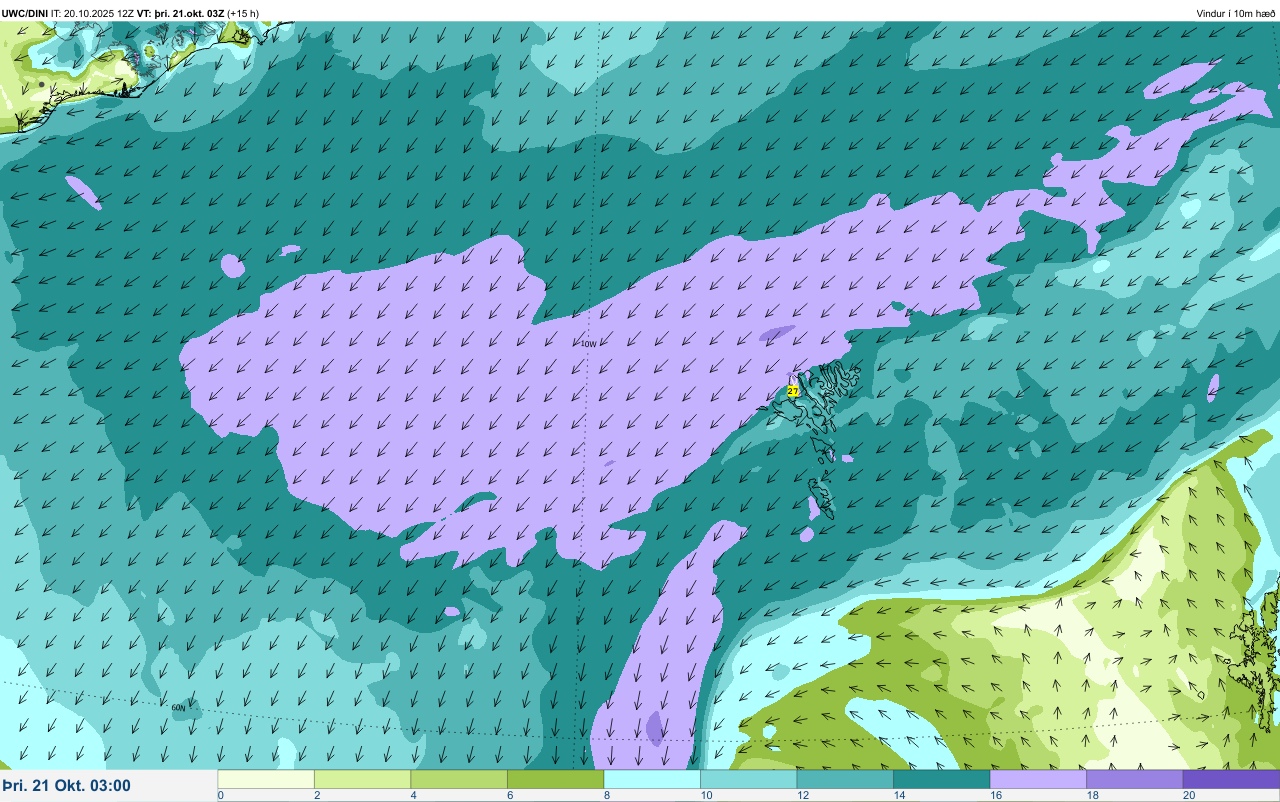Viewport: 1280px width, 802px height.
Task: Click the green 4–6 legend swatch
Action: click(x=459, y=779)
